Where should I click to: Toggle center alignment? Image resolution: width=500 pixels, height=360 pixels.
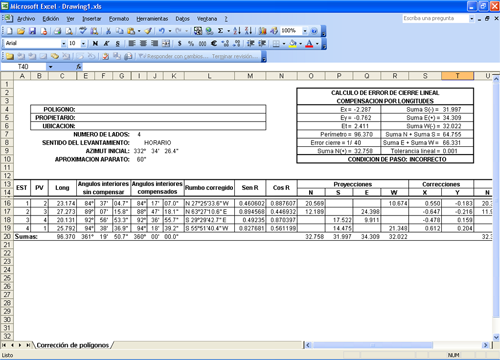coord(143,43)
